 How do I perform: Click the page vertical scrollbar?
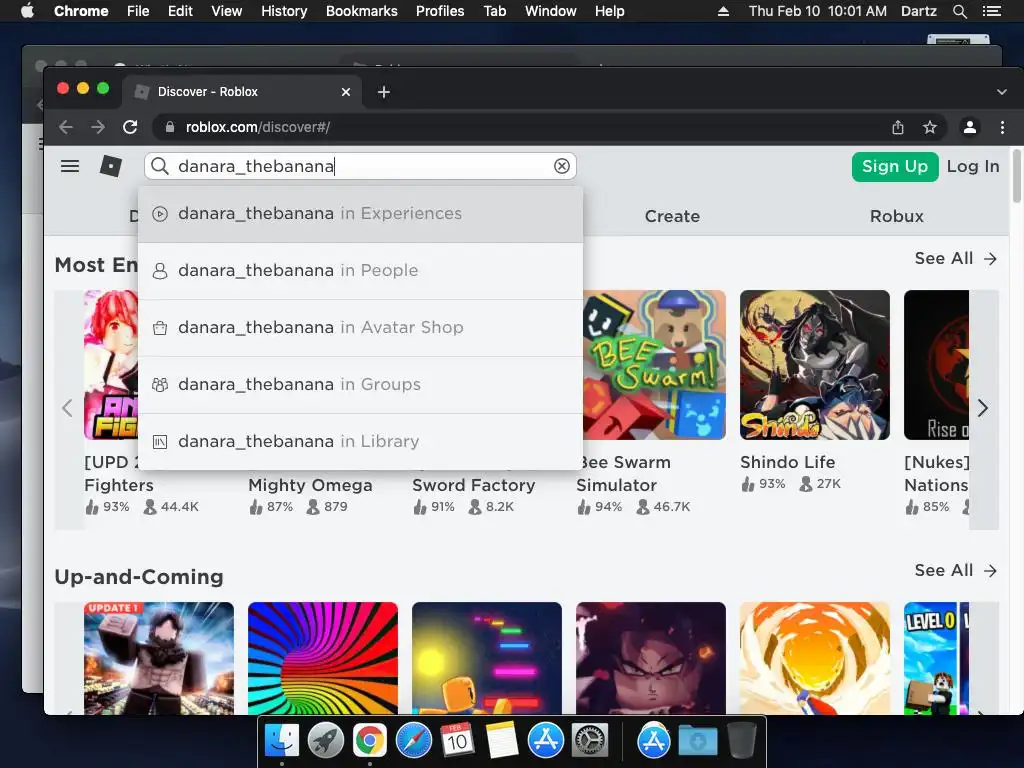(1016, 176)
